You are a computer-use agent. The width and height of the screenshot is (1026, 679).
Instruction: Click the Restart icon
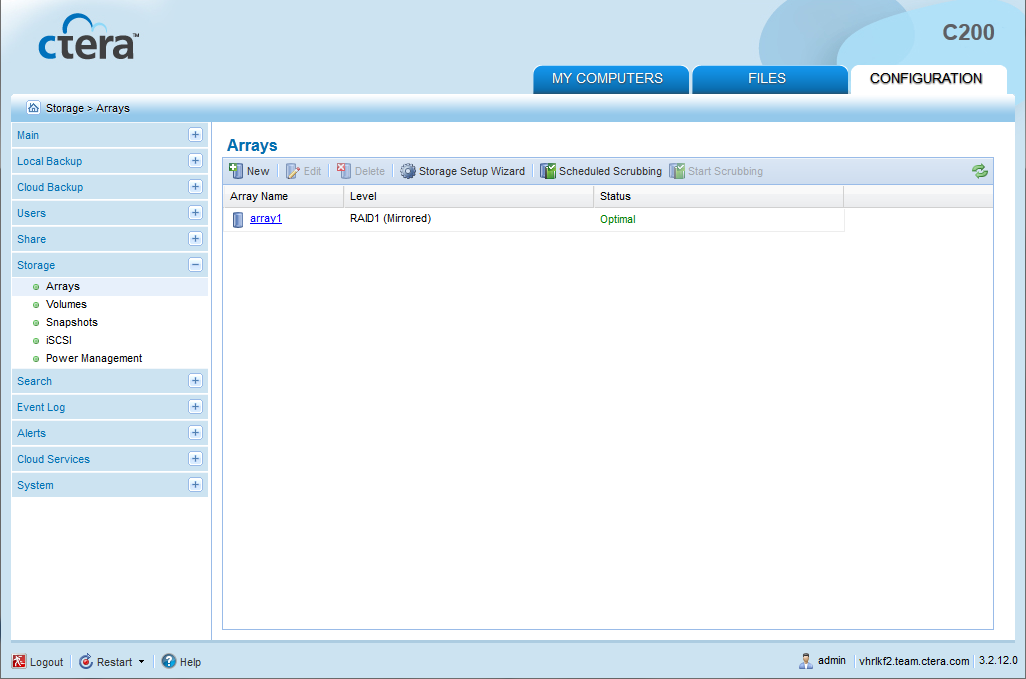pos(86,661)
